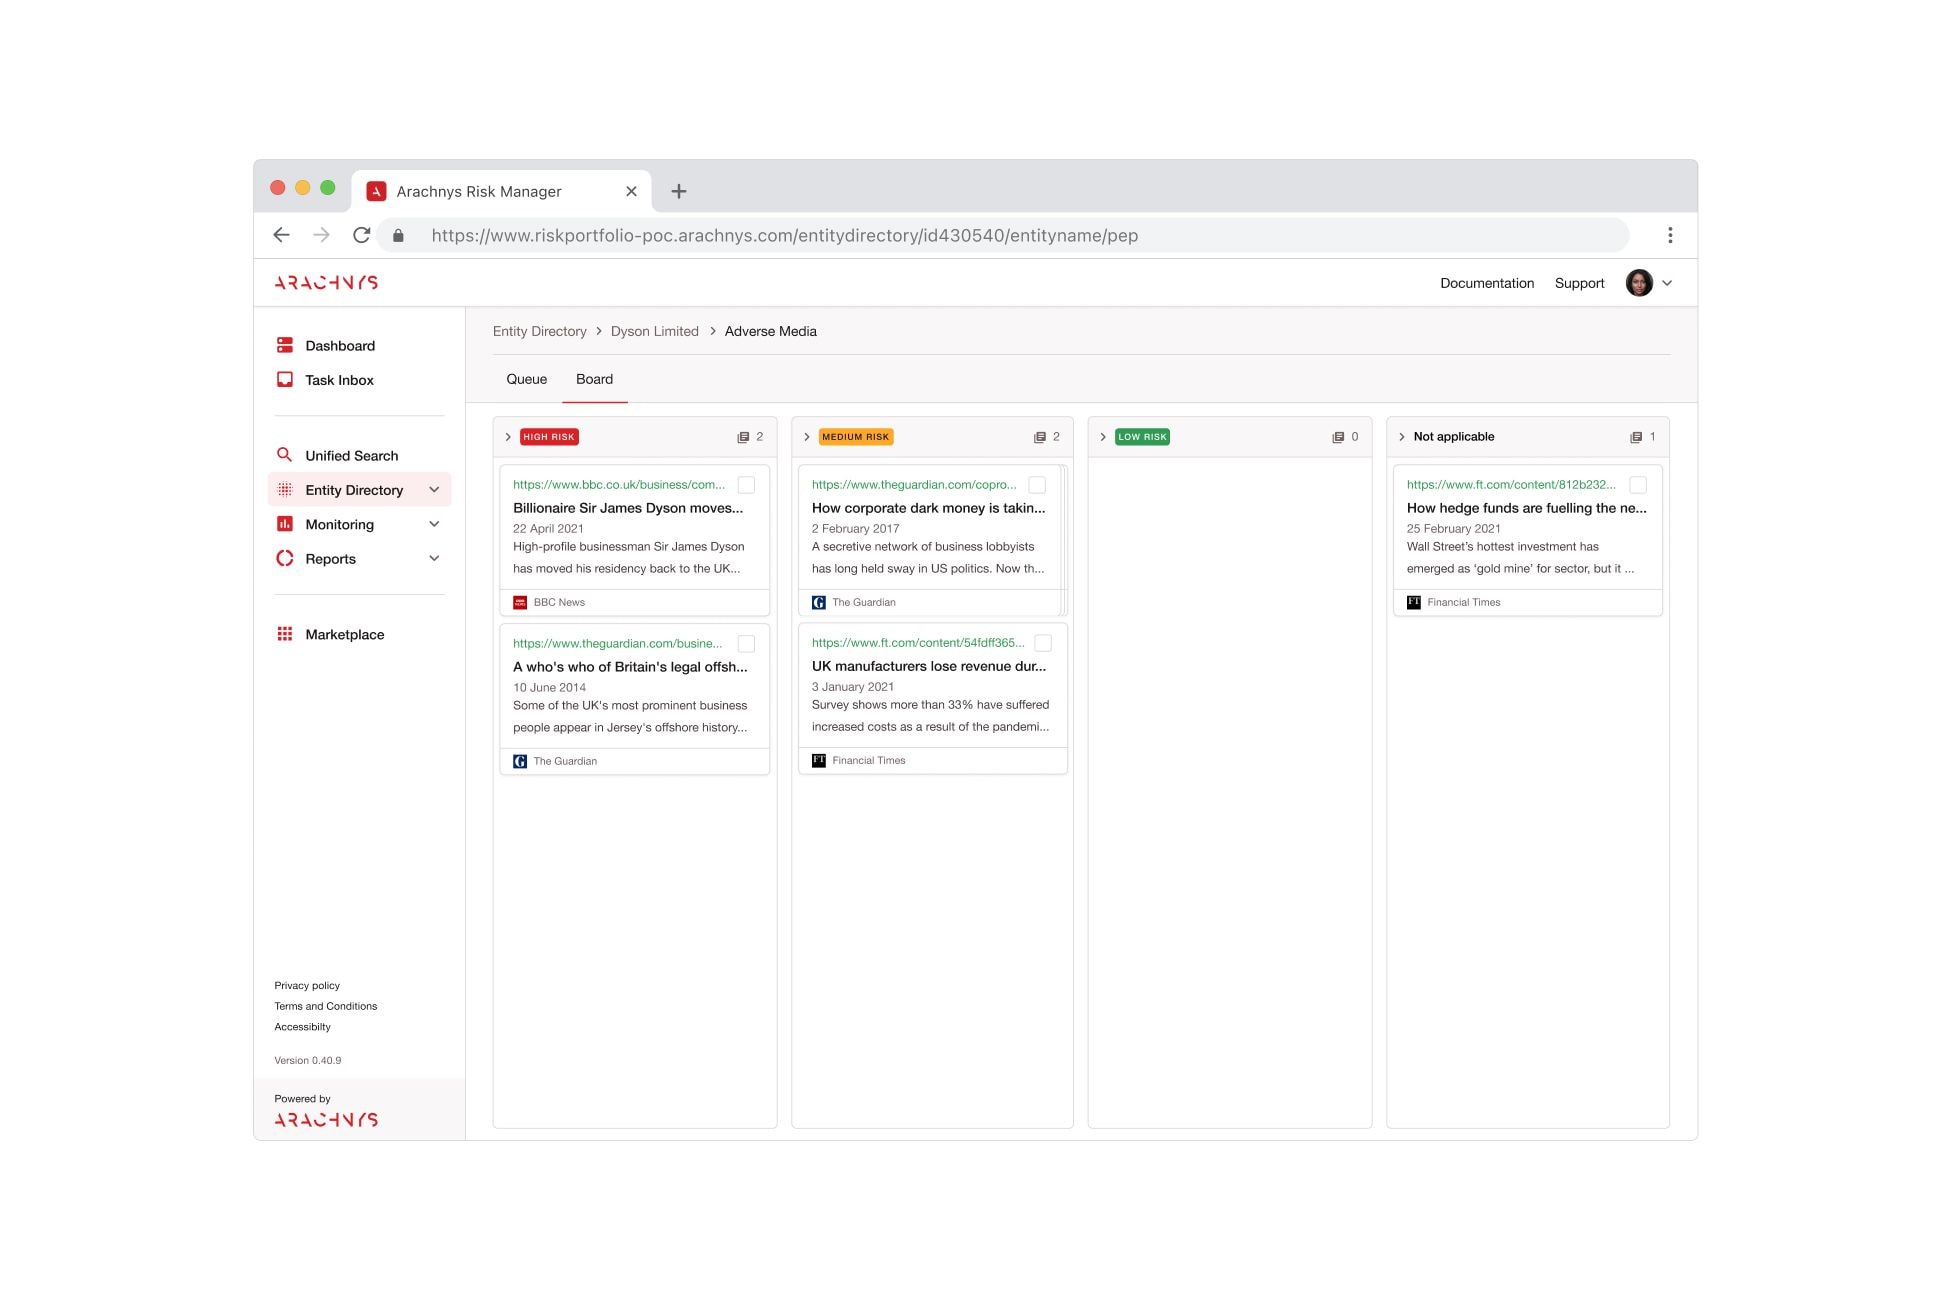
Task: Close the Arachnys Risk Manager tab
Action: [631, 191]
